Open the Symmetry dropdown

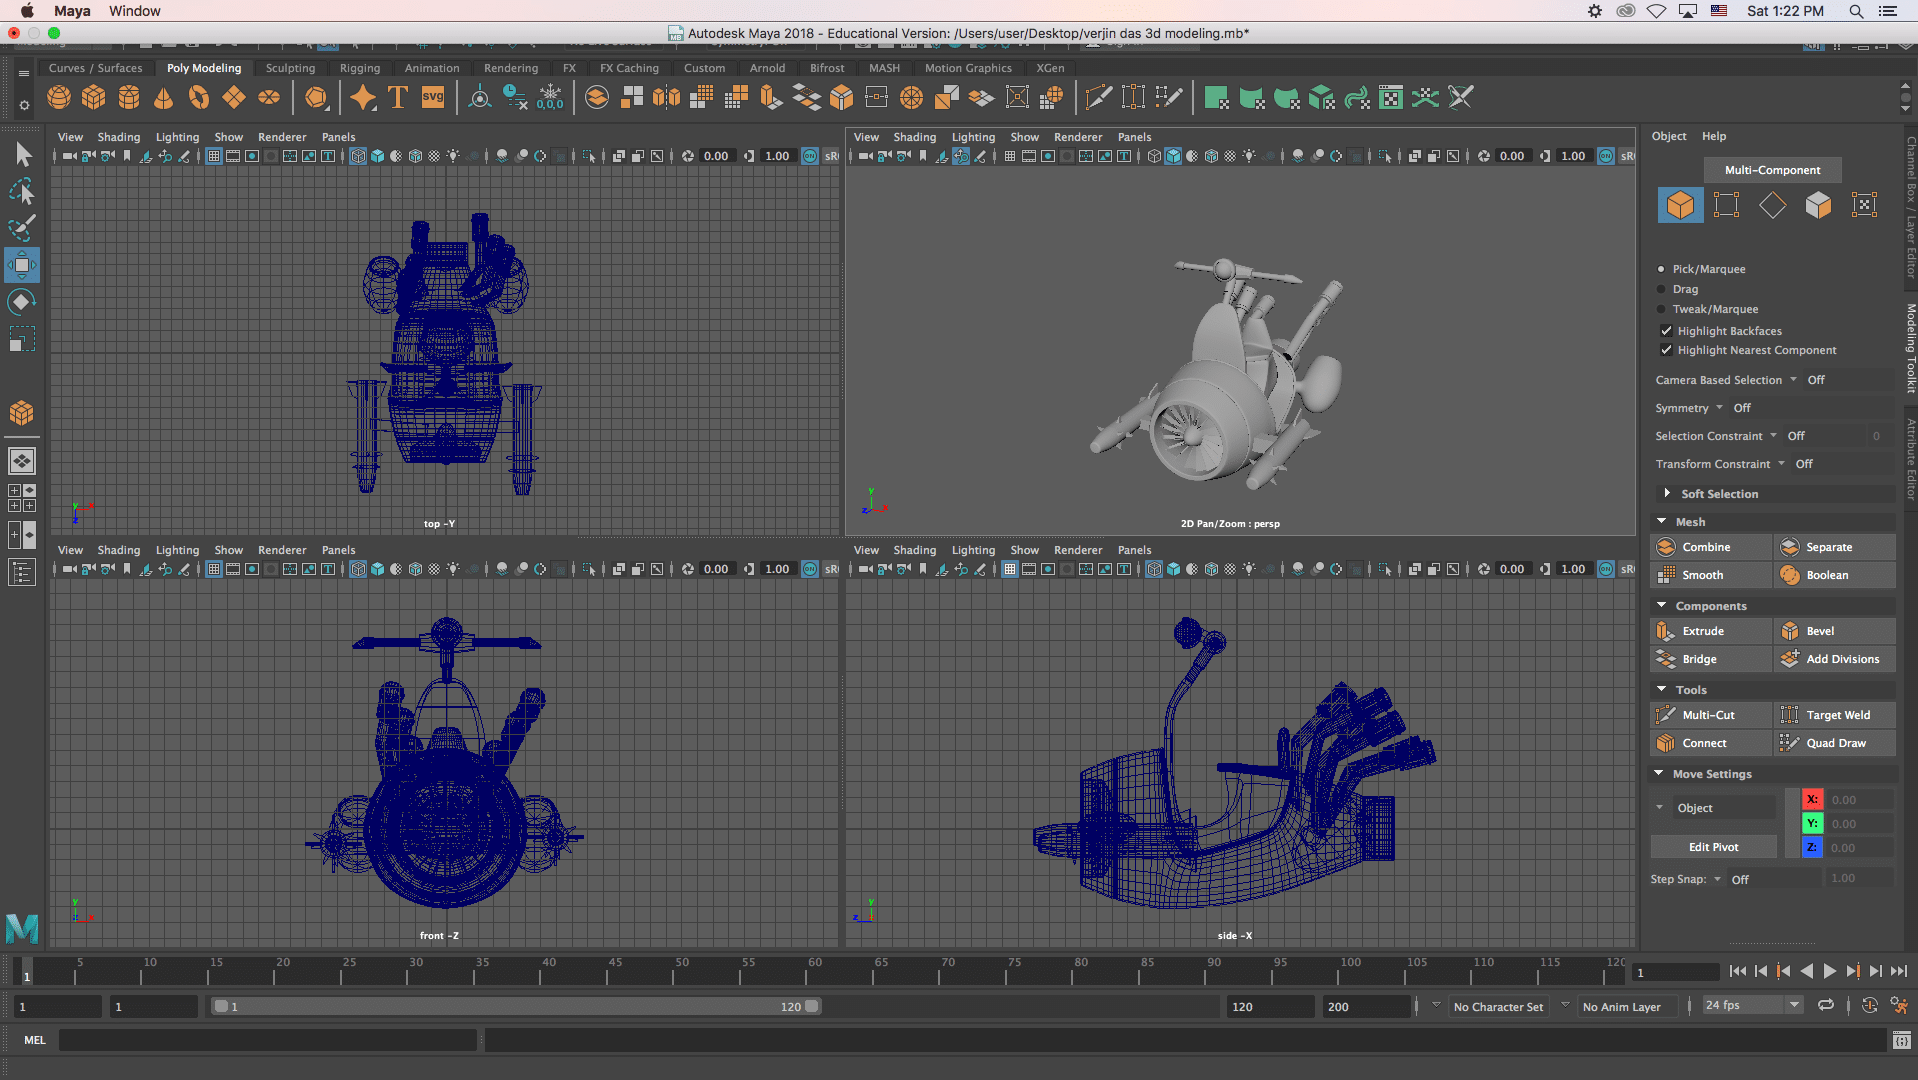(1718, 408)
